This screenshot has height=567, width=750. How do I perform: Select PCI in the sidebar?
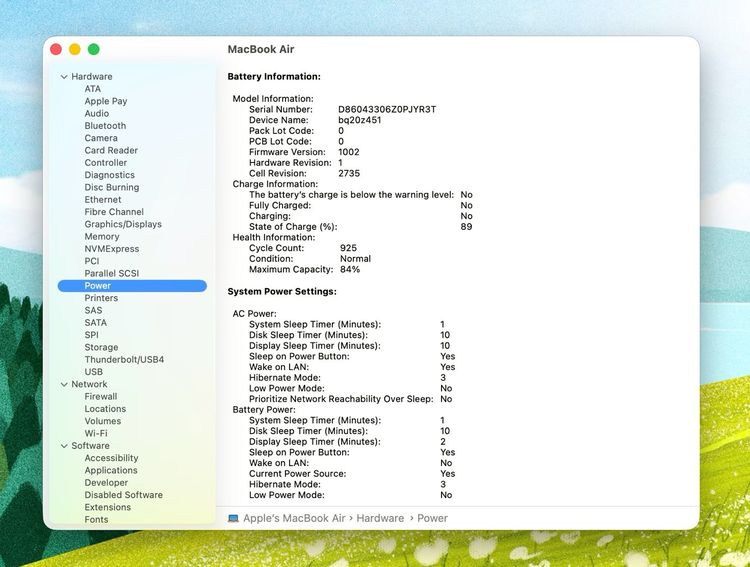(92, 261)
